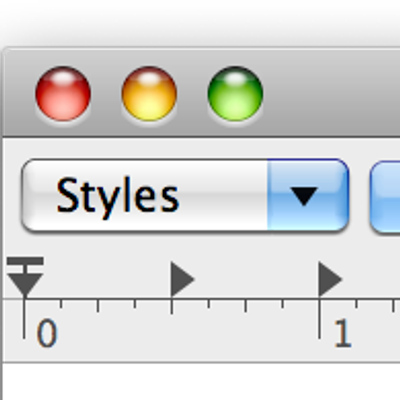The height and width of the screenshot is (400, 400).
Task: Select the one-inch tab stop arrow
Action: coord(330,279)
